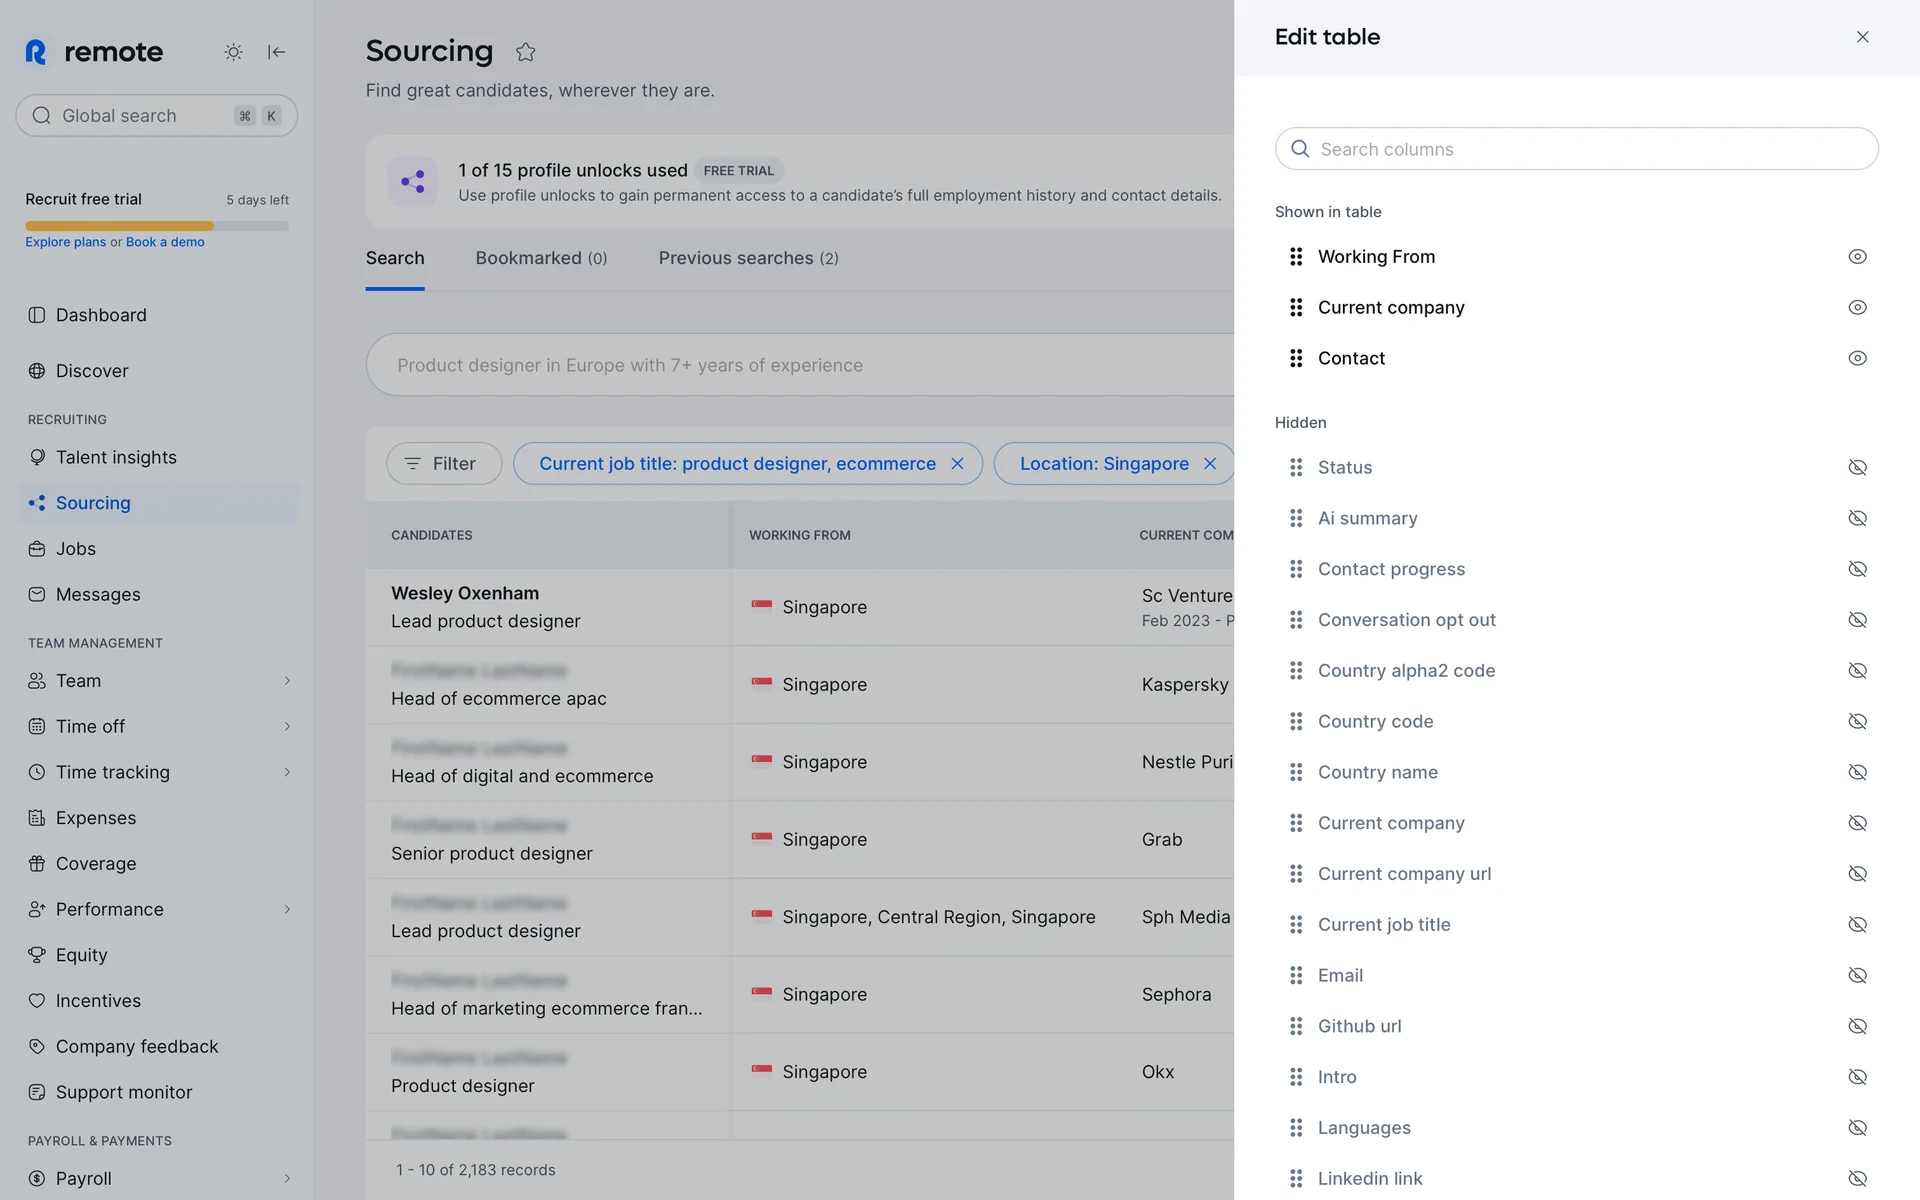Hide the Working From column via eye icon

point(1857,257)
